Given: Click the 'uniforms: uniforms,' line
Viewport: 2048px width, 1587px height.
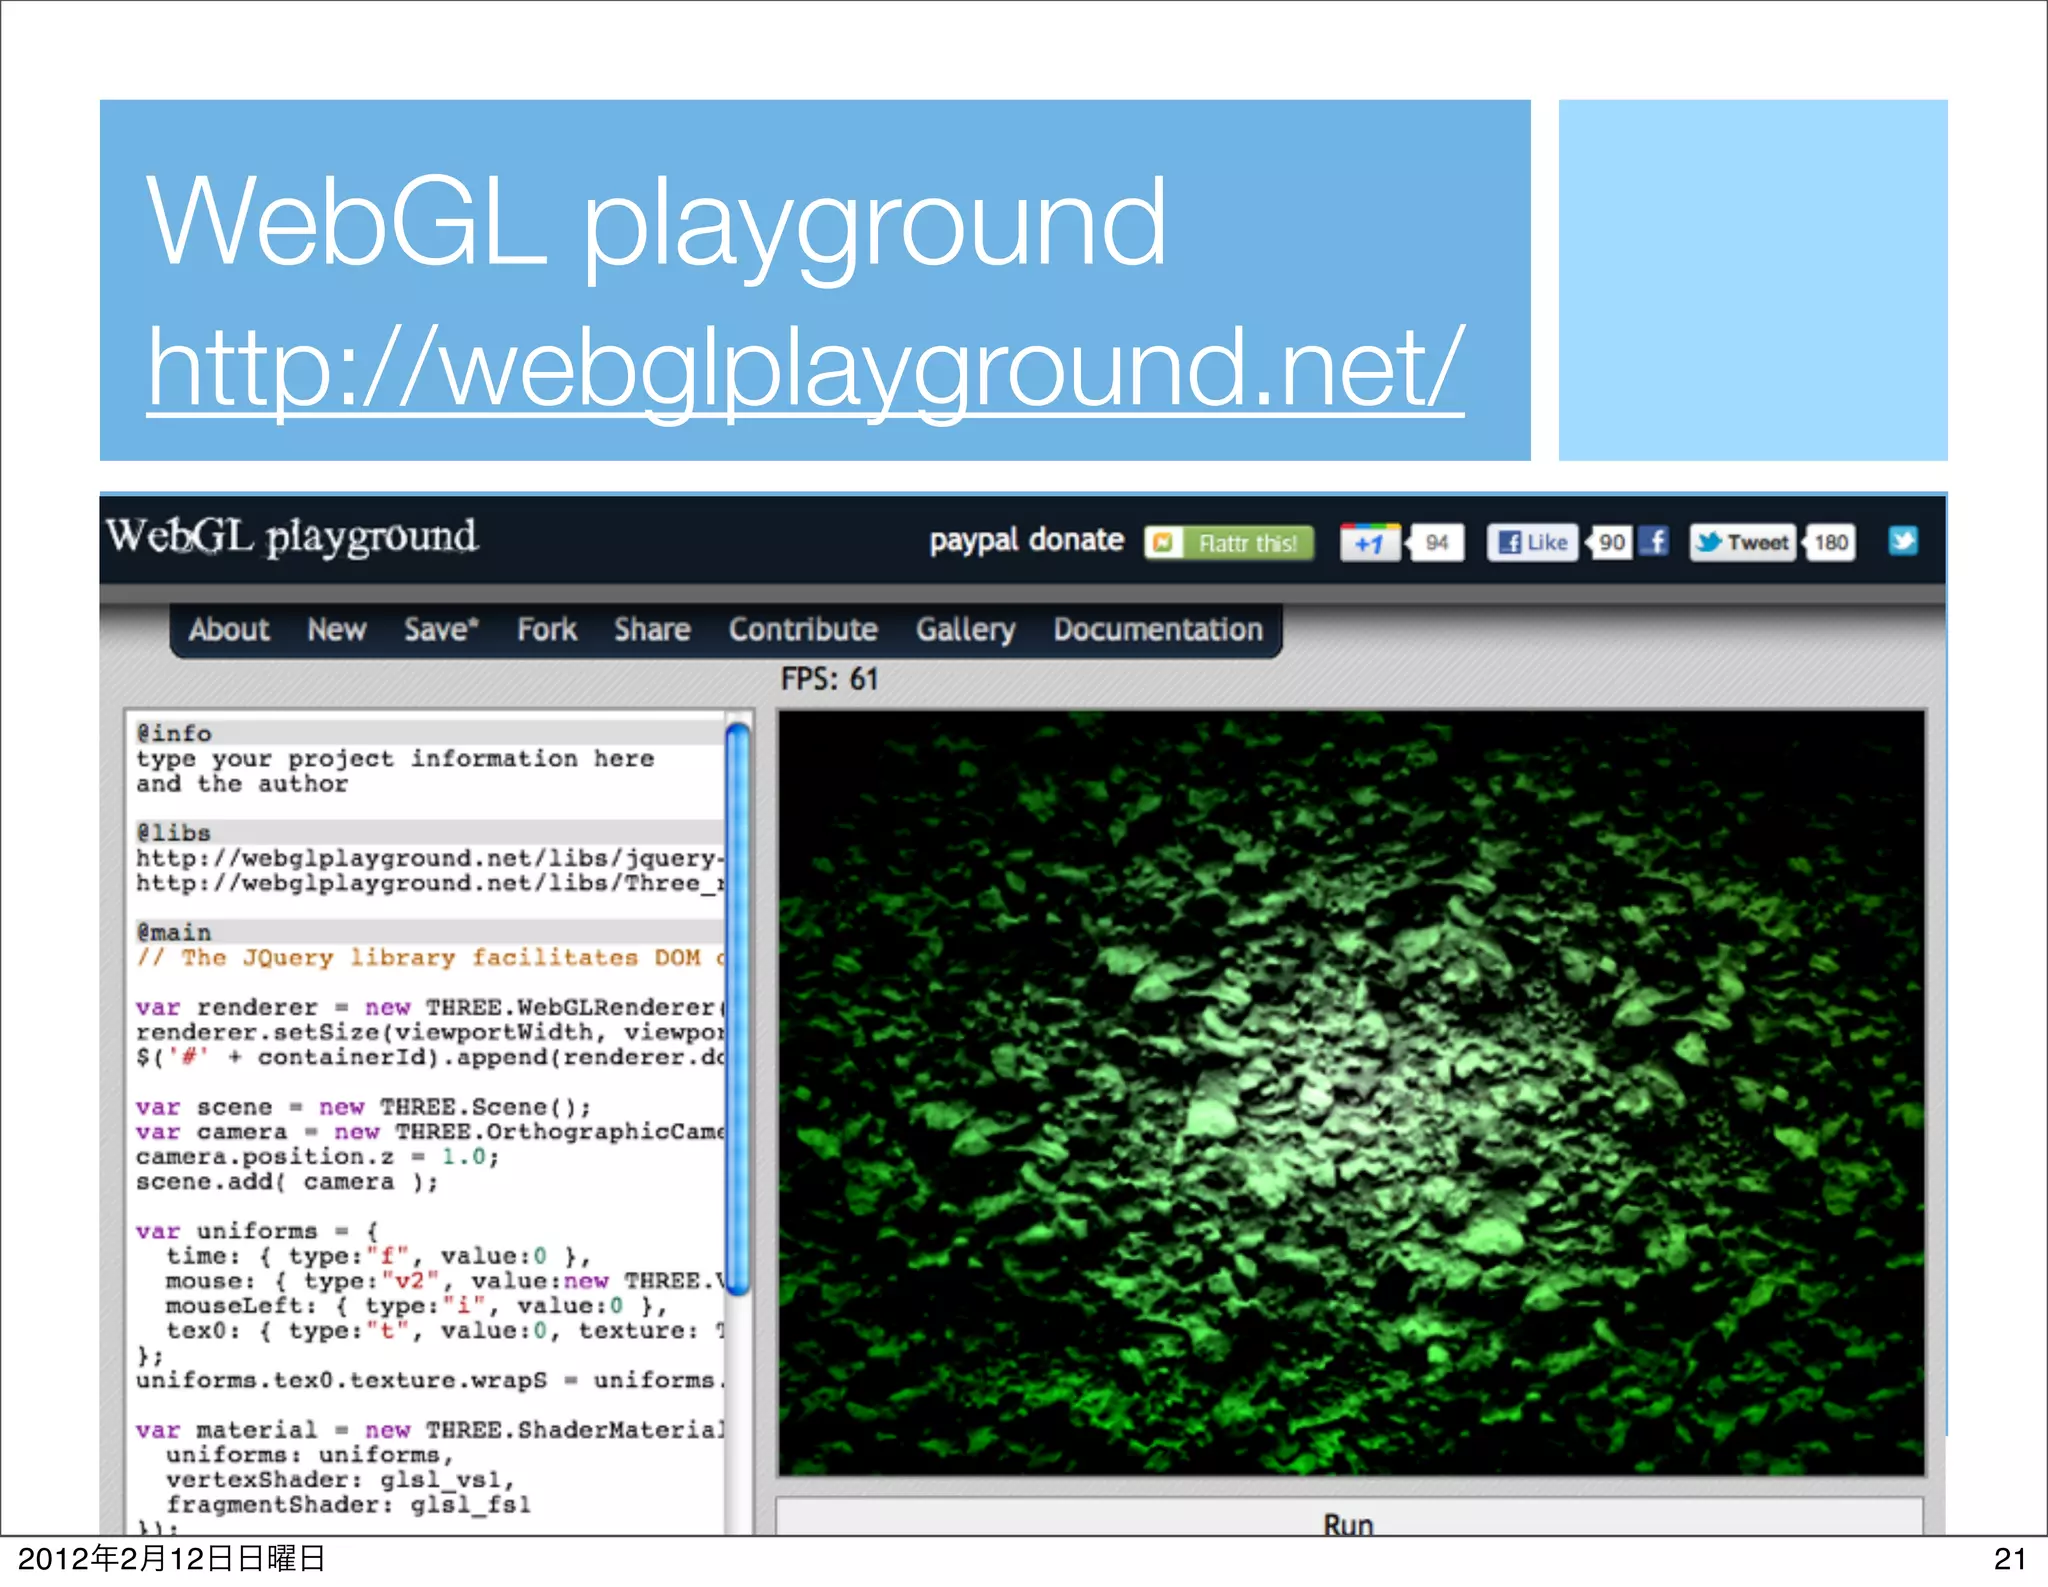Looking at the screenshot, I should pyautogui.click(x=310, y=1455).
